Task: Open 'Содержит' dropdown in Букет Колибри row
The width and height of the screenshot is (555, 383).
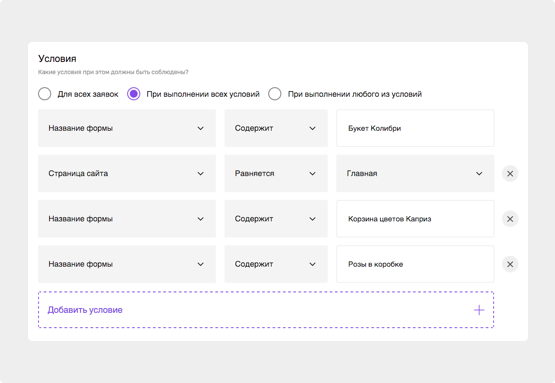Action: point(276,128)
